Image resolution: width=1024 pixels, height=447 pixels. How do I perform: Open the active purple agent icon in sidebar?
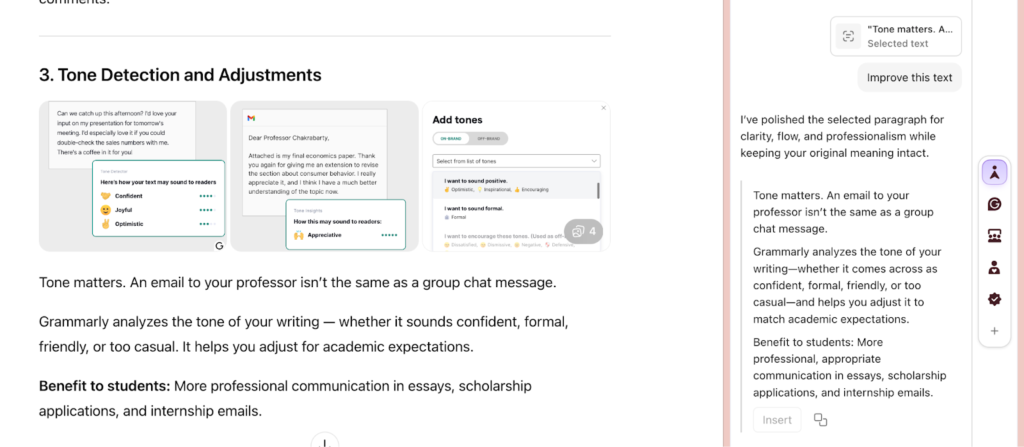(x=994, y=173)
